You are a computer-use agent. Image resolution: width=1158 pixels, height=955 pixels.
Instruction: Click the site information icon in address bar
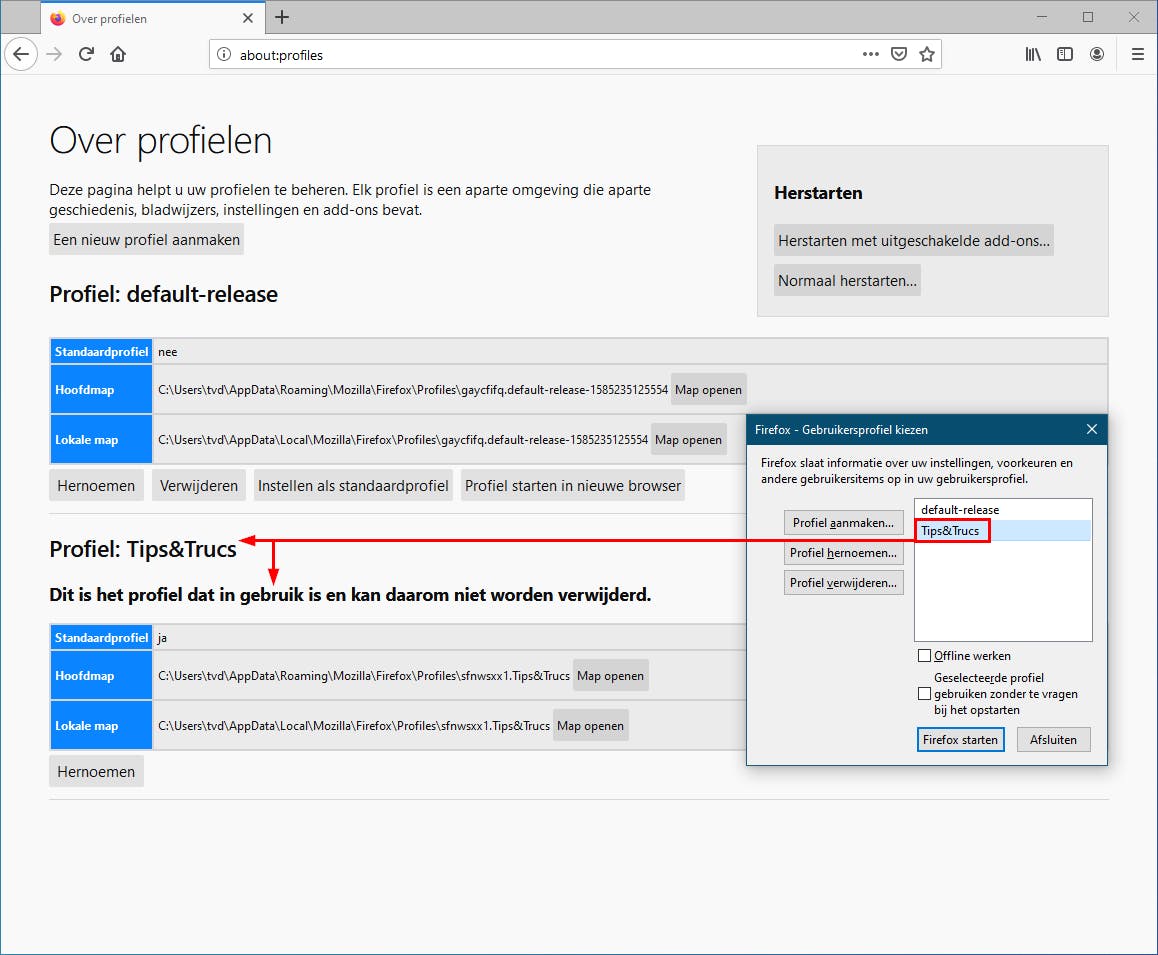(x=224, y=54)
